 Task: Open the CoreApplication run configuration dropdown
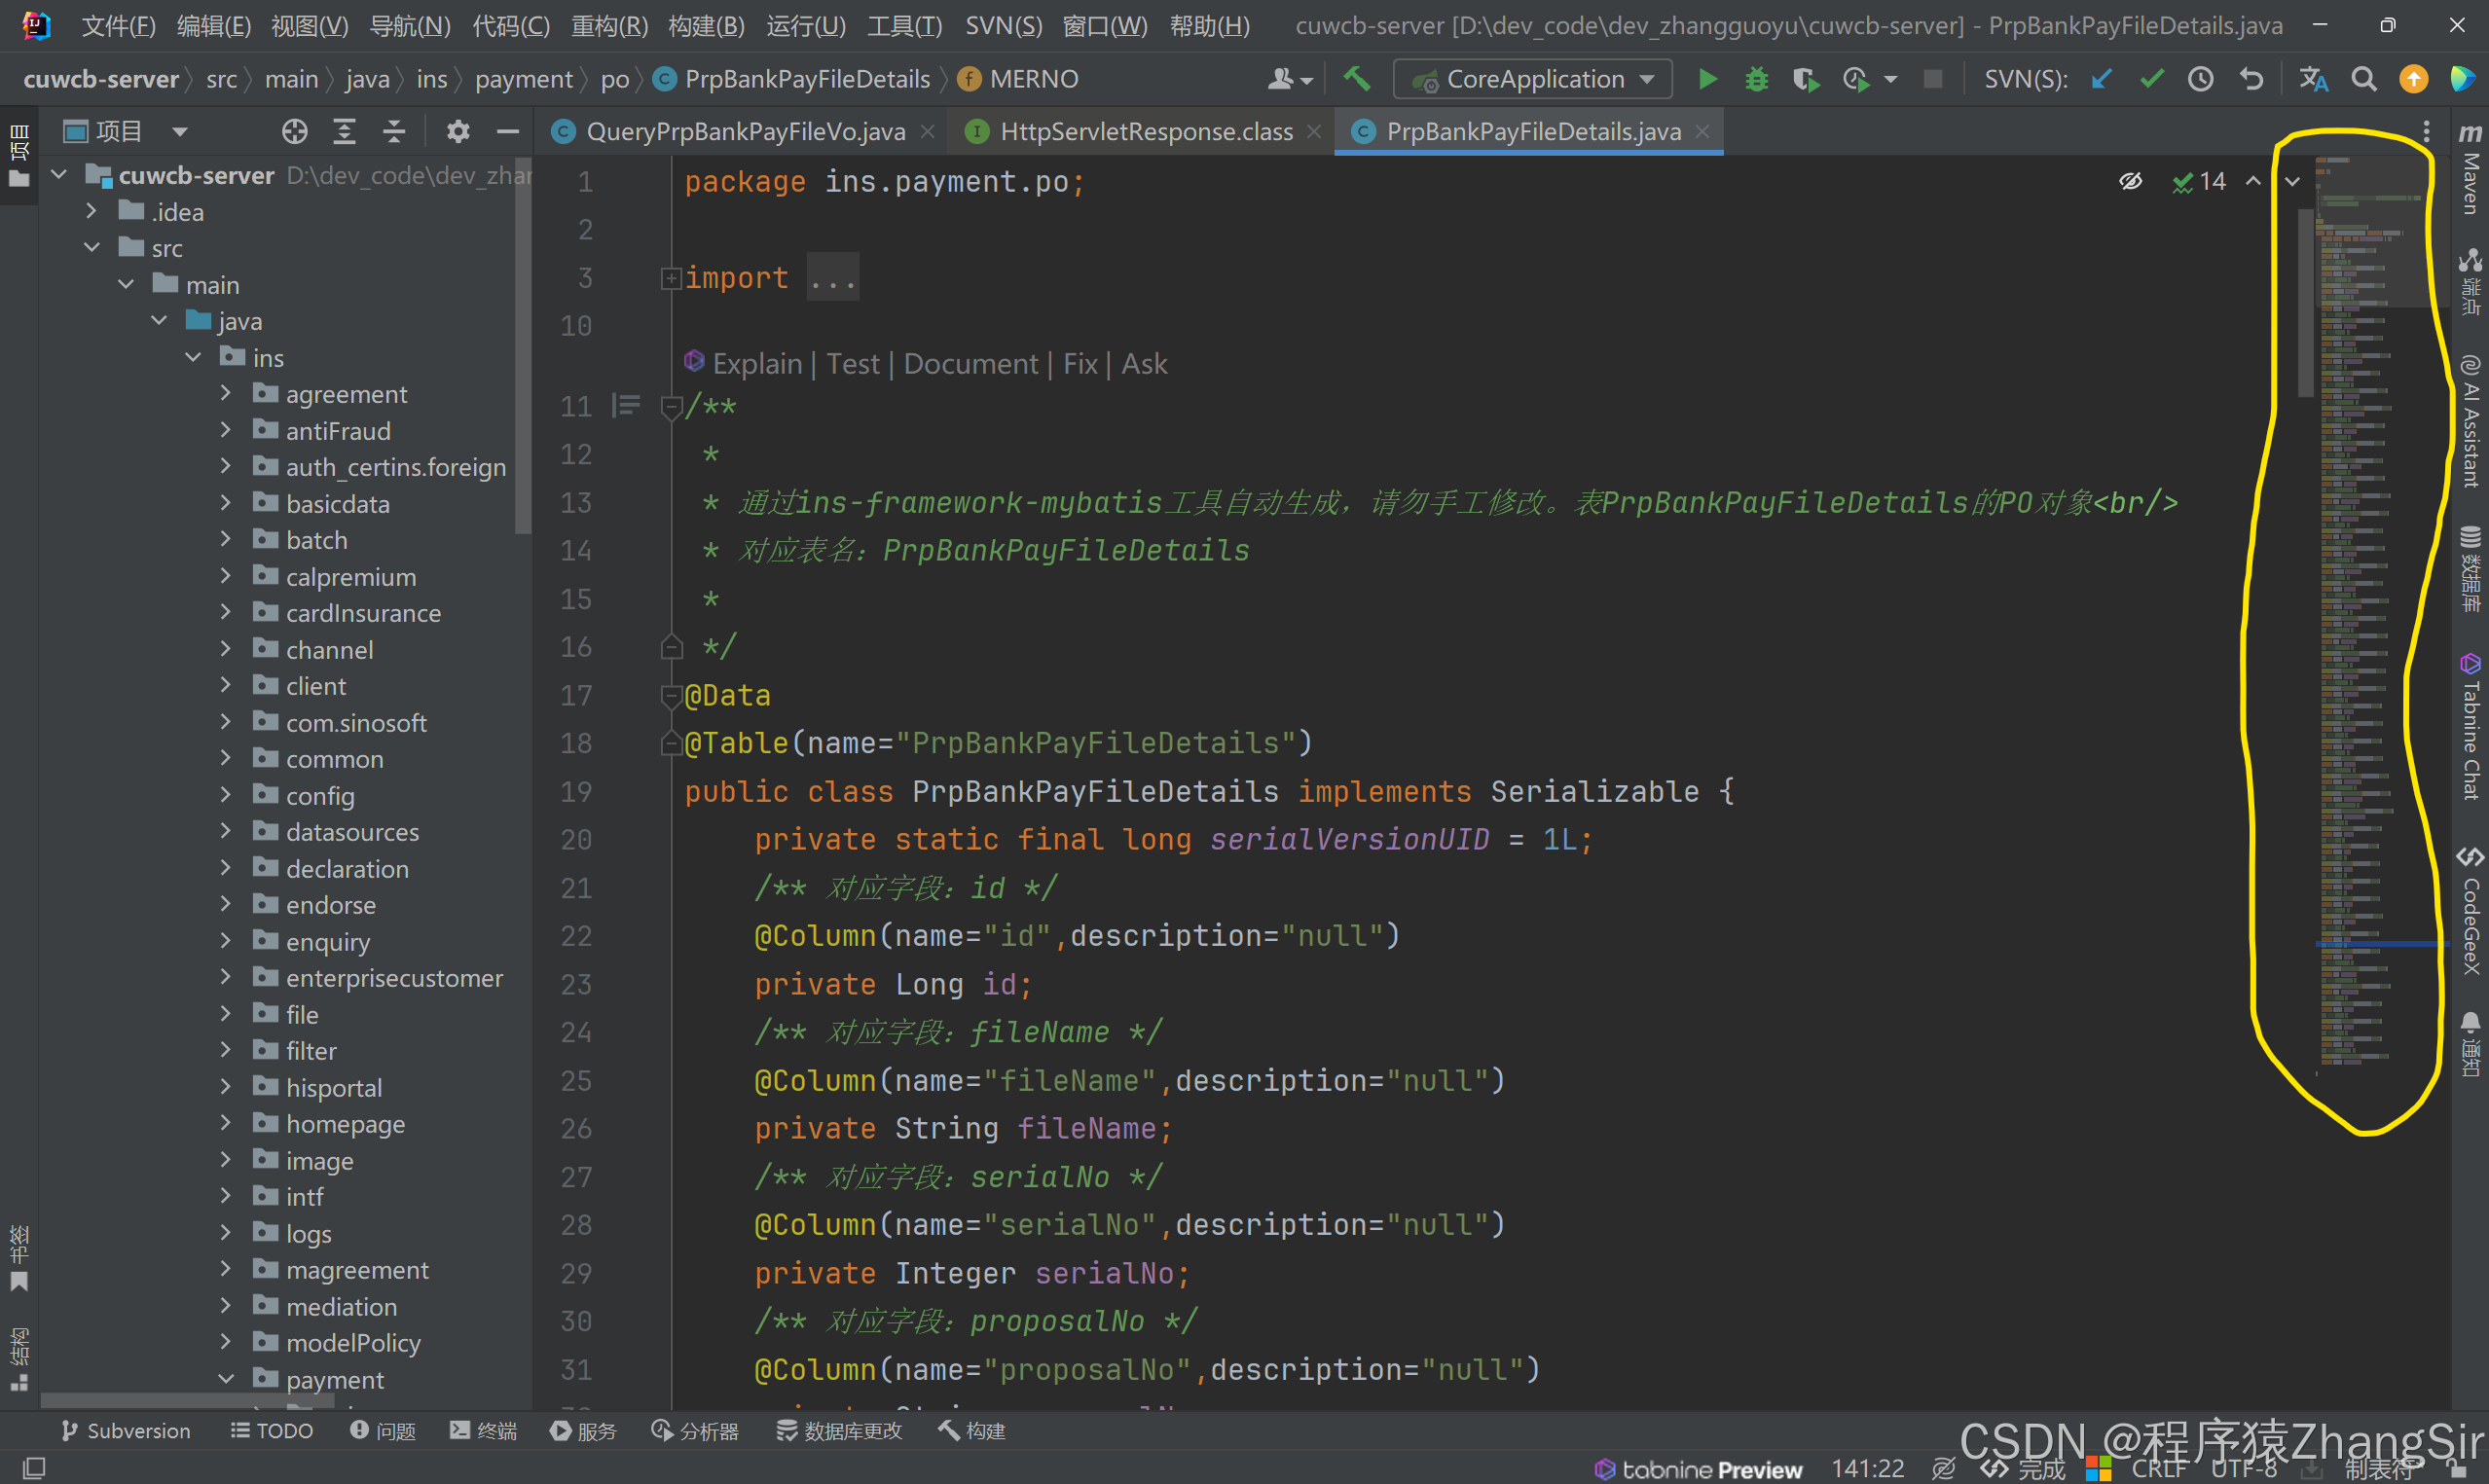1533,79
